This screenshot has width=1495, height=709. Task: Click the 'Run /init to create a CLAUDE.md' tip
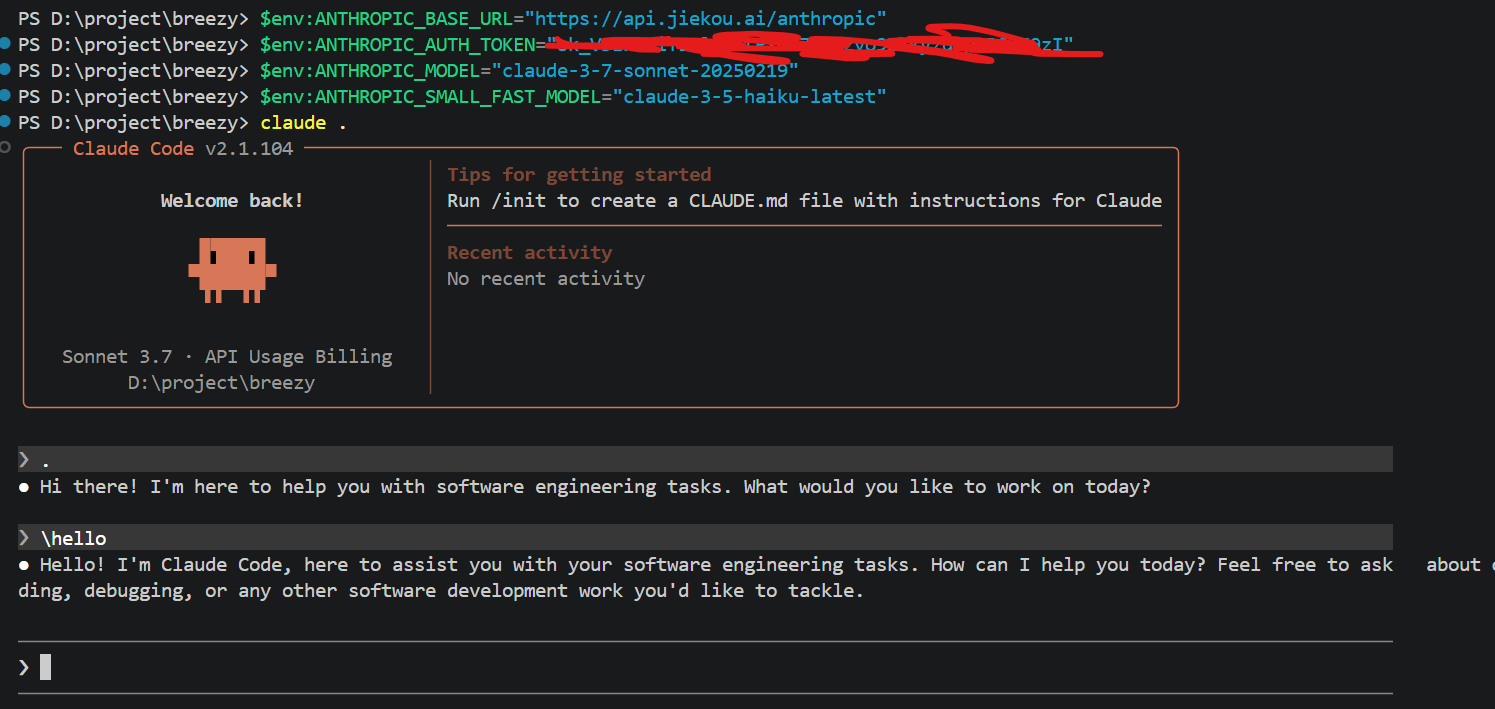[x=804, y=200]
